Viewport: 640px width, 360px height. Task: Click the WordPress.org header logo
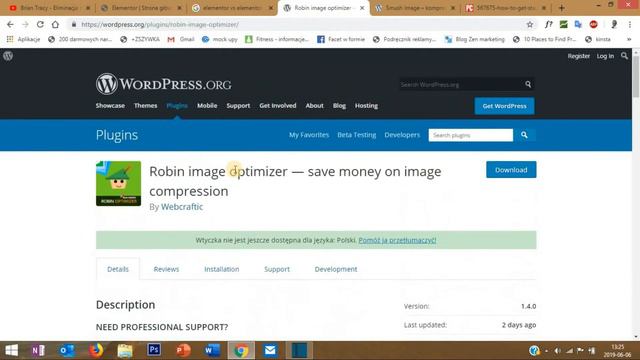164,84
